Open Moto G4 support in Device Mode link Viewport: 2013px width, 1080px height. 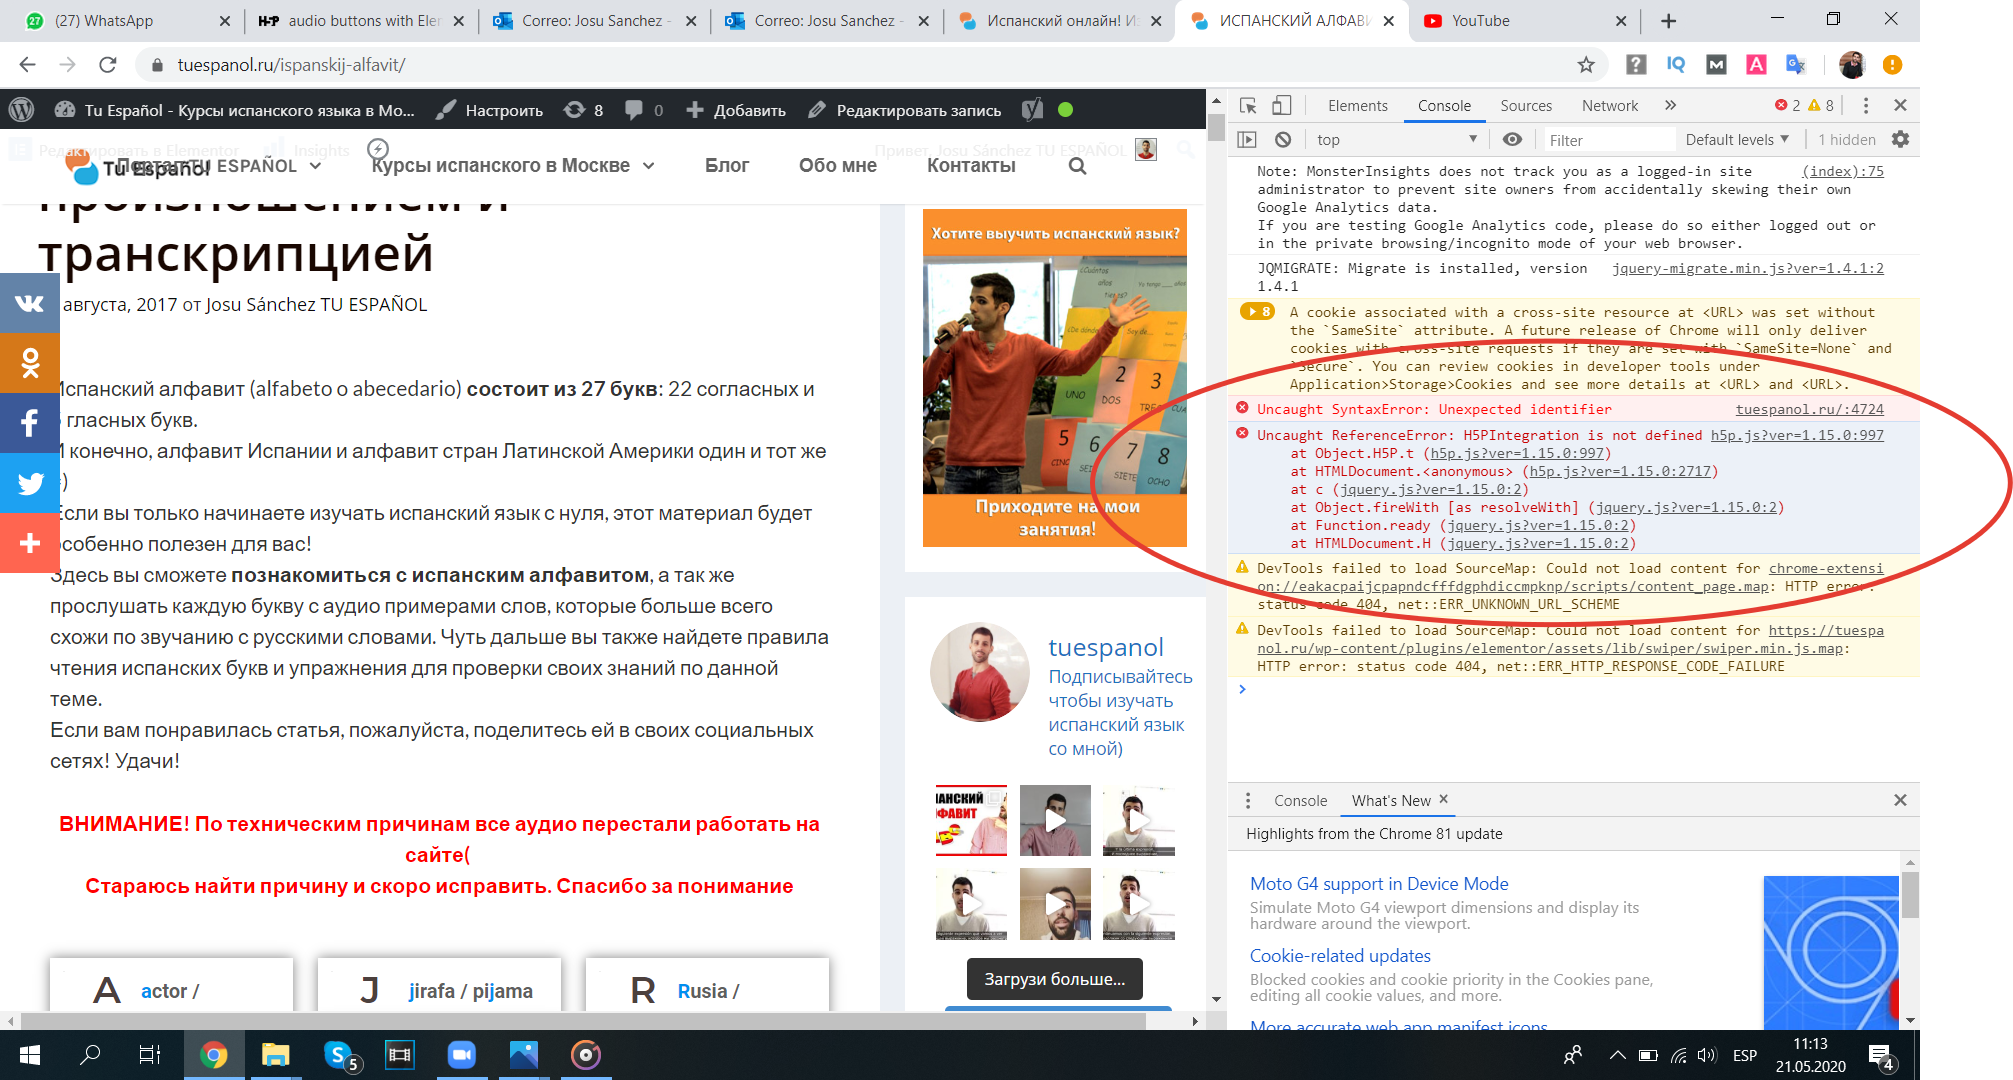coord(1379,884)
